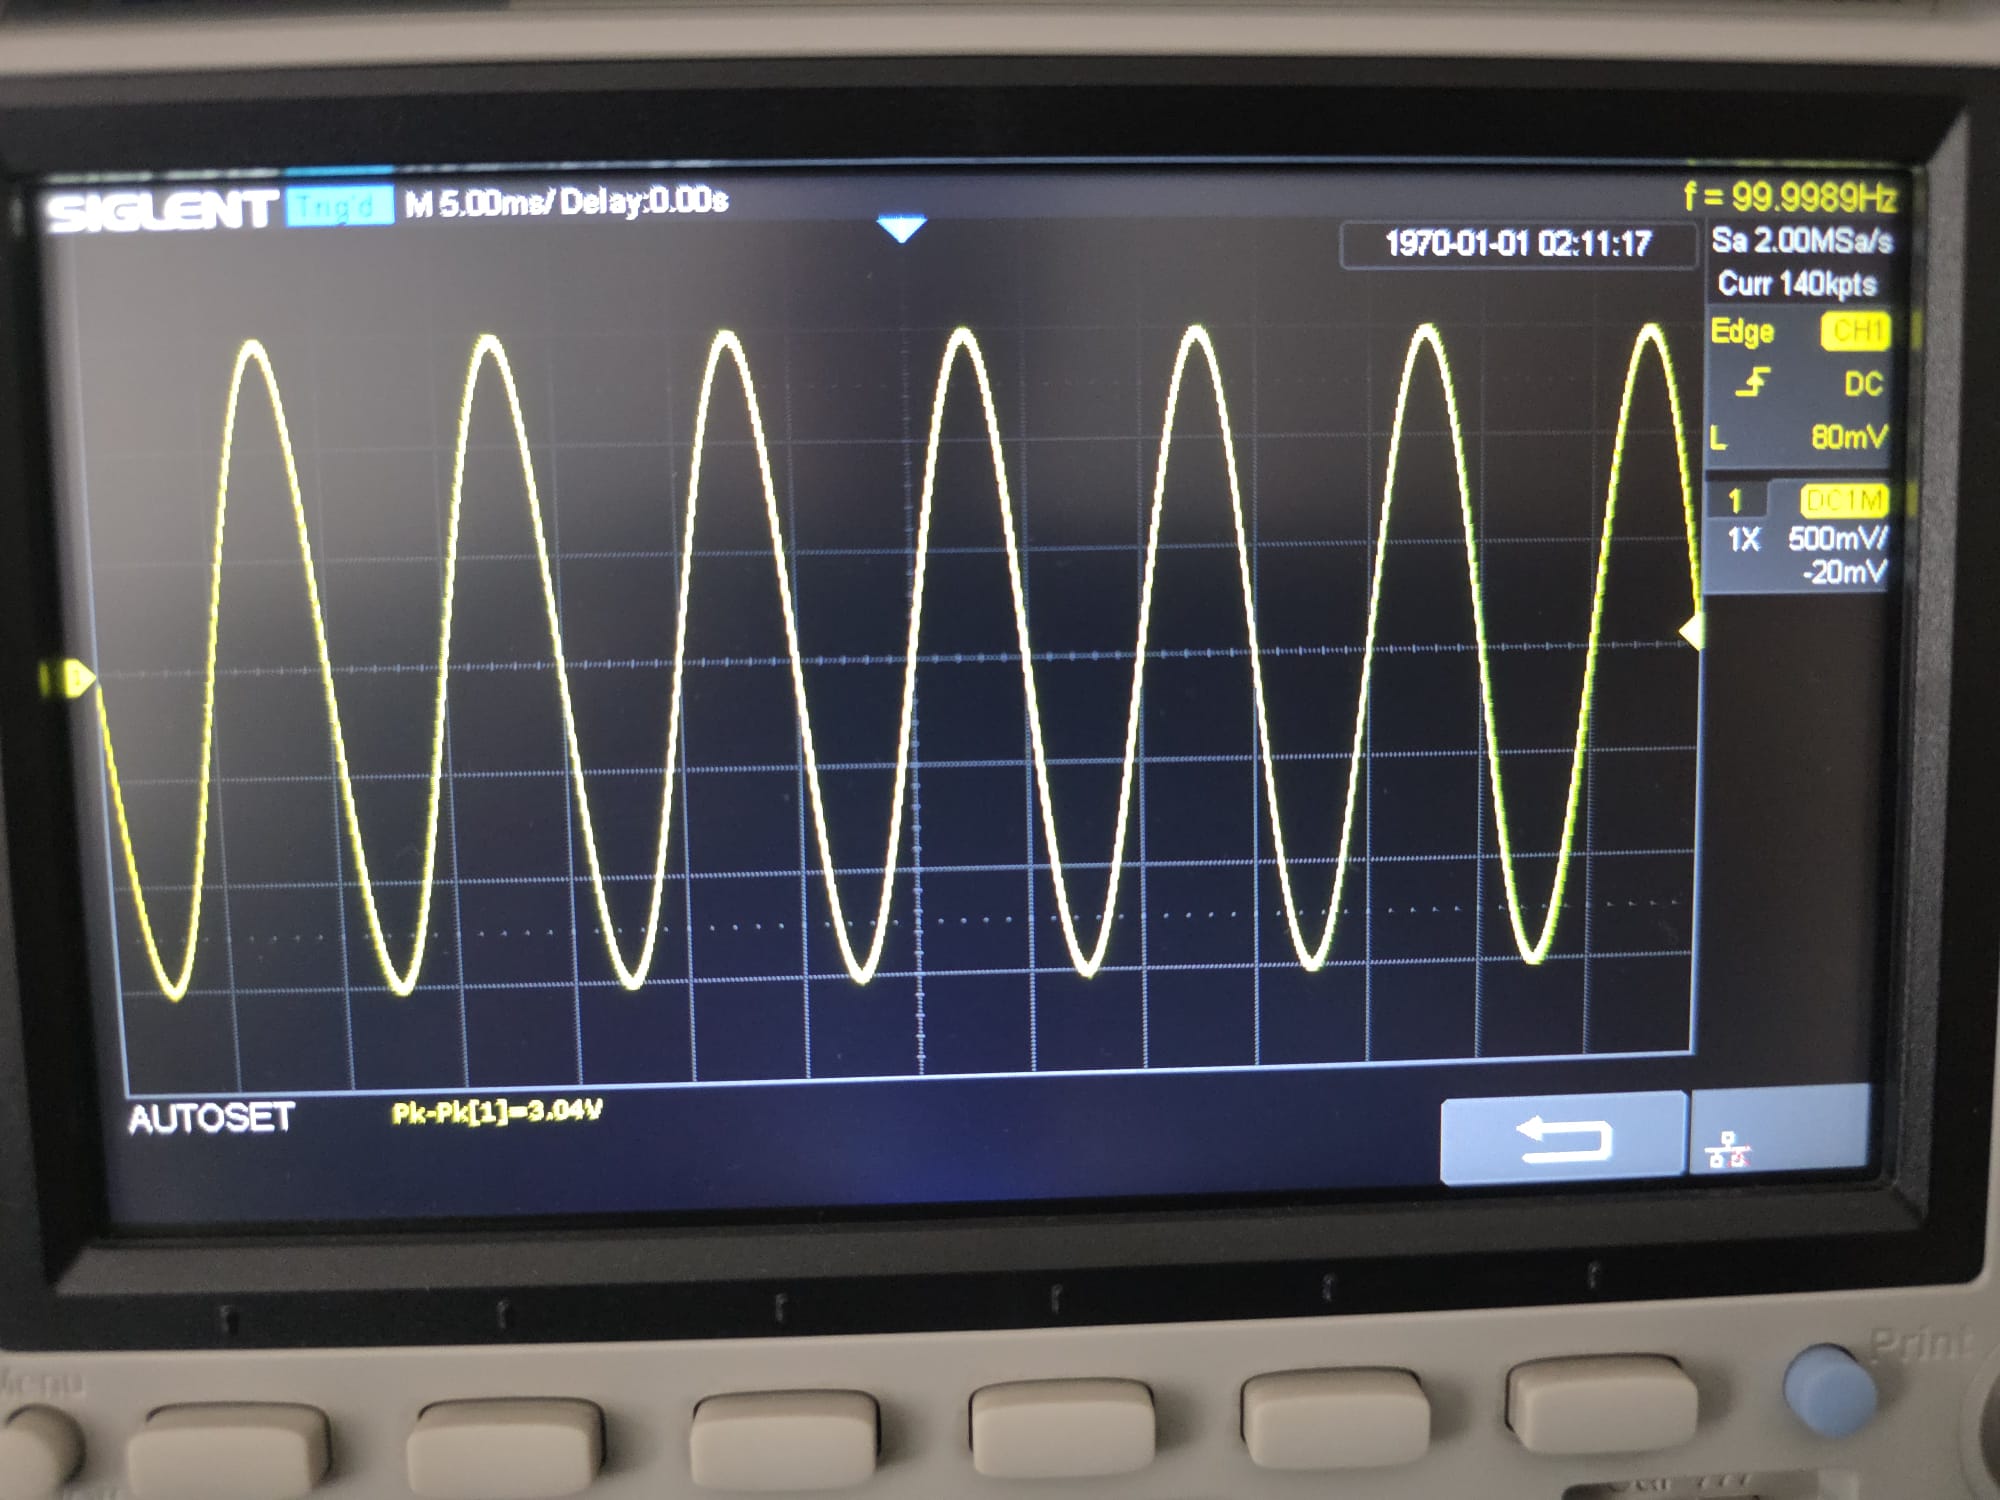Select the trigger position triangle marker
The width and height of the screenshot is (2000, 1500).
901,230
